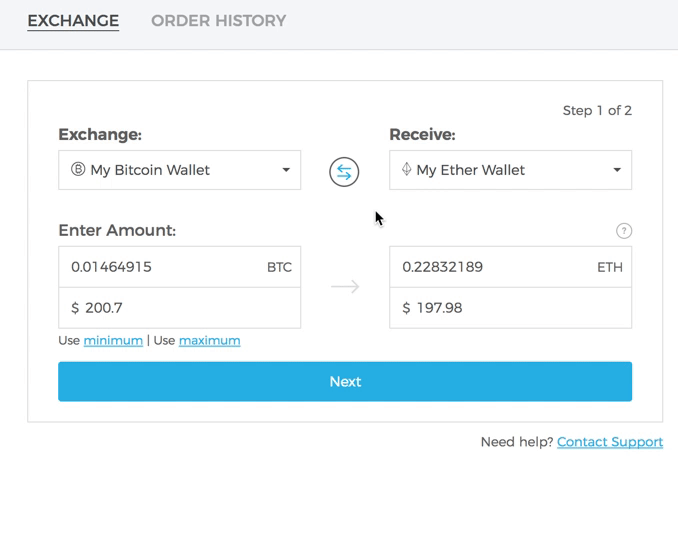This screenshot has width=678, height=556.
Task: Expand the My Ether Wallet dropdown arrow
Action: [617, 170]
